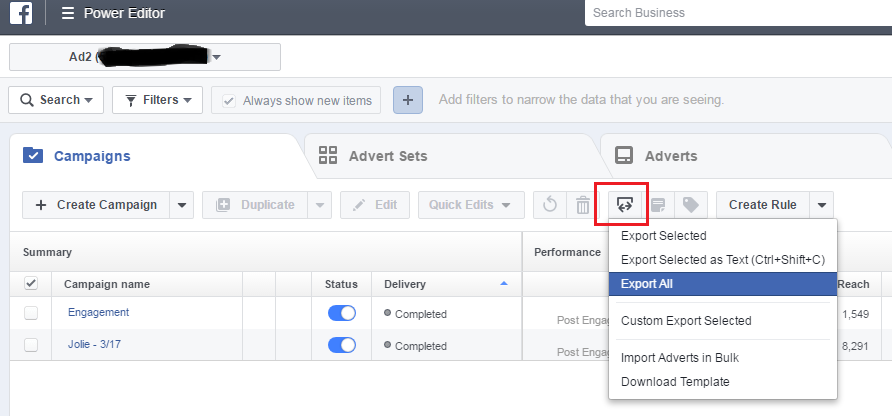Click the Search Business input field
The width and height of the screenshot is (892, 416).
[738, 13]
